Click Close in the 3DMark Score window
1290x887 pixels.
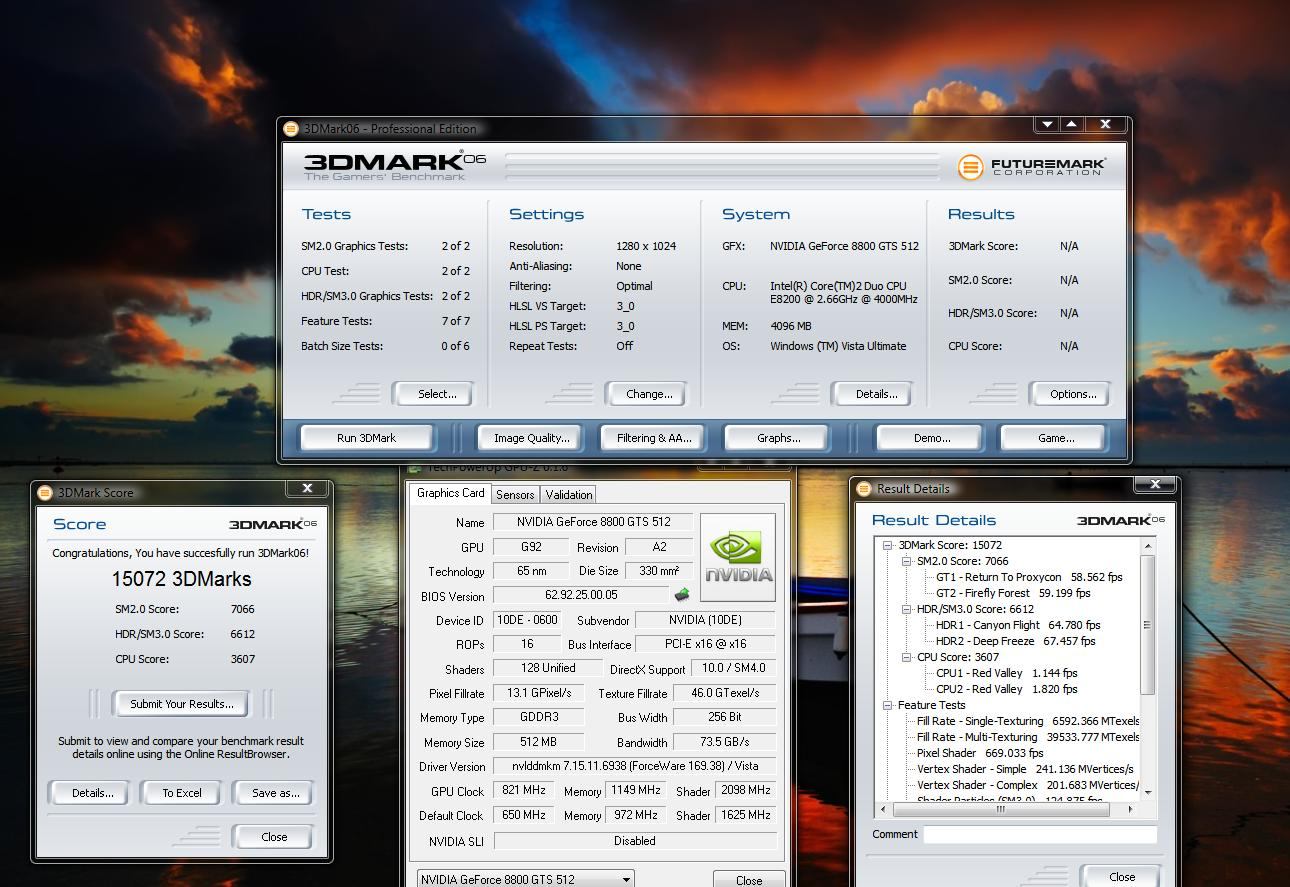(x=274, y=837)
